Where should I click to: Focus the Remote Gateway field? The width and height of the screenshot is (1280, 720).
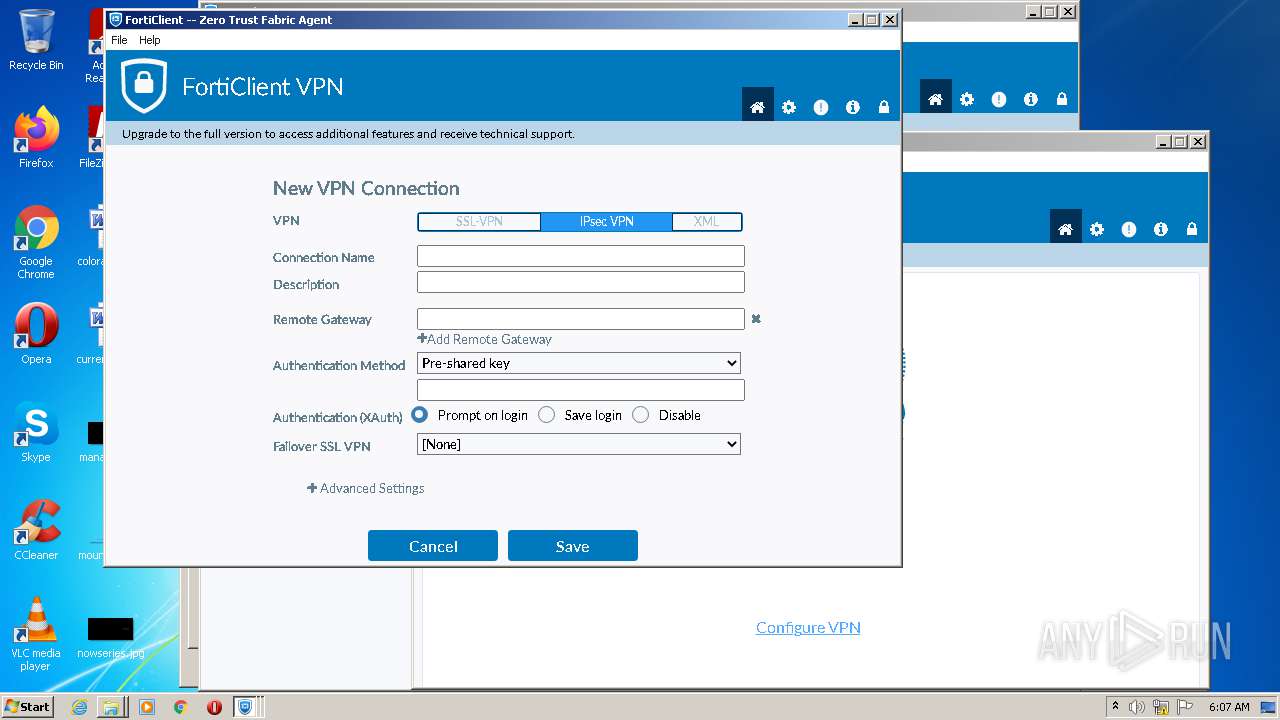tap(581, 319)
